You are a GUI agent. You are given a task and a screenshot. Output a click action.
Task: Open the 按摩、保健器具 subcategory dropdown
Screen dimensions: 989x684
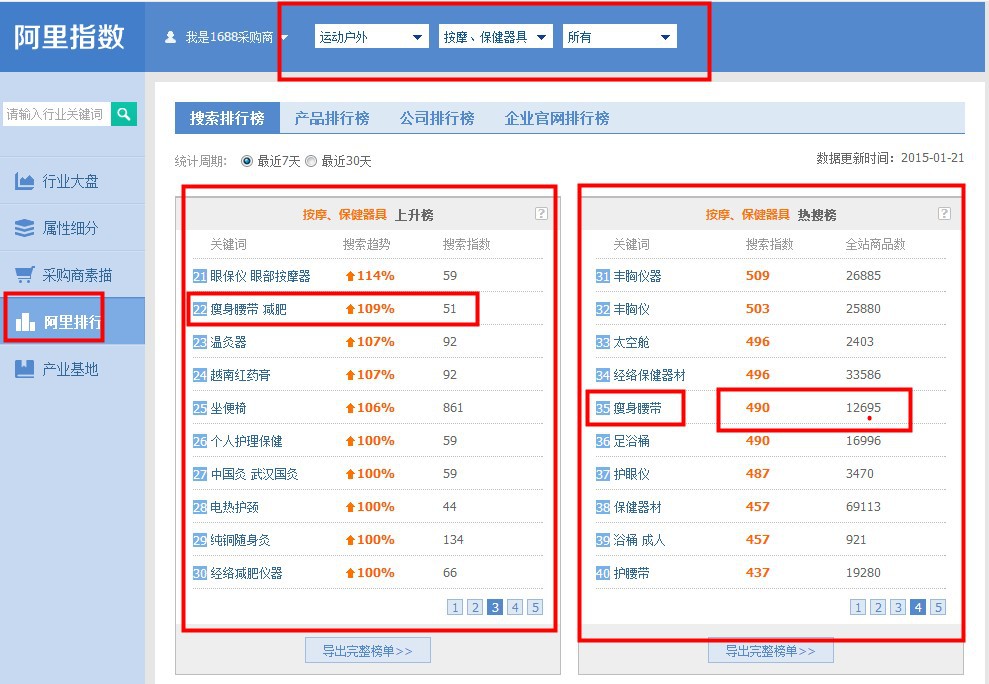tap(496, 37)
